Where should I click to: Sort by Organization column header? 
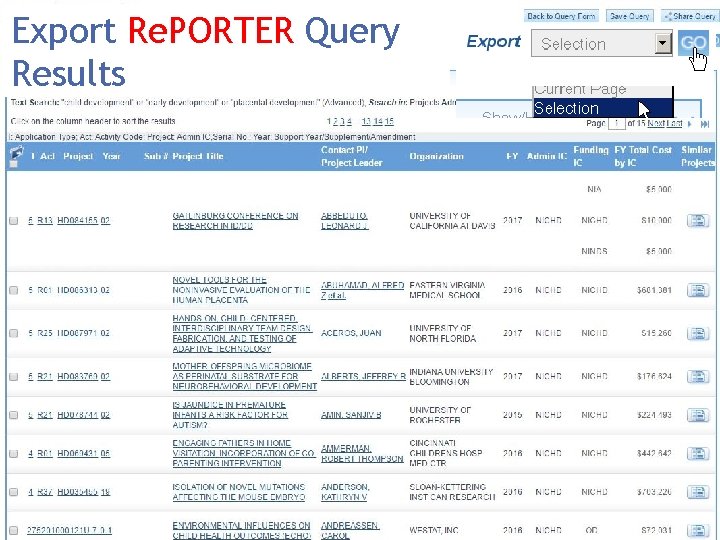tap(436, 156)
